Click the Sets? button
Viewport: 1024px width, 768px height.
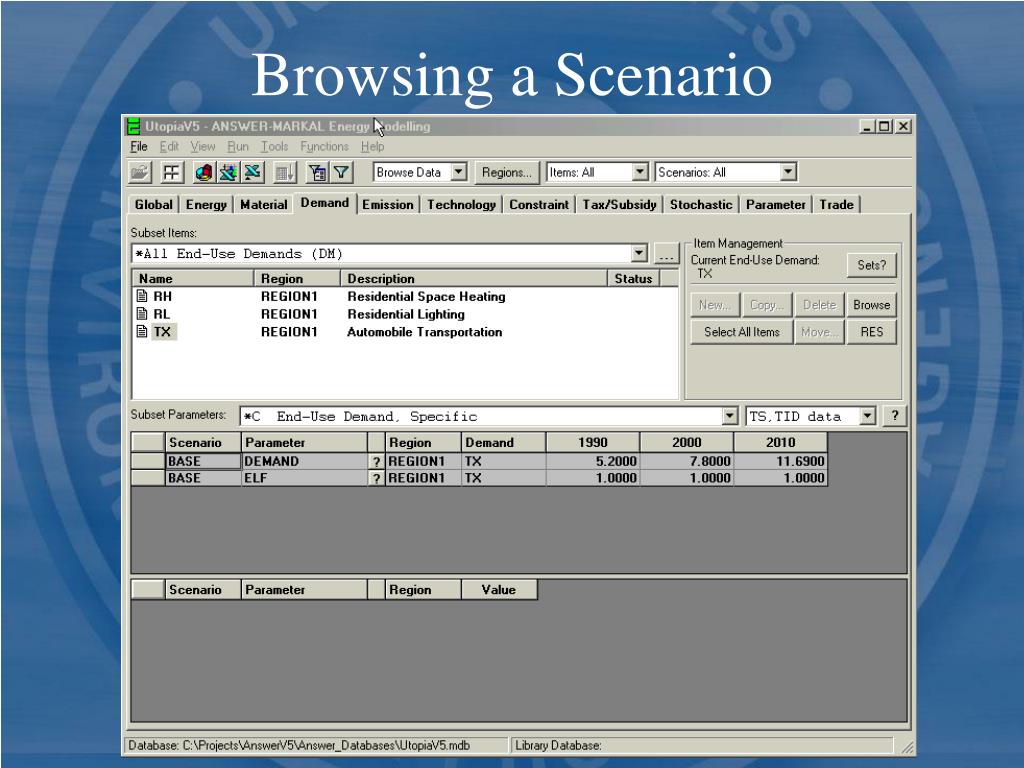872,265
